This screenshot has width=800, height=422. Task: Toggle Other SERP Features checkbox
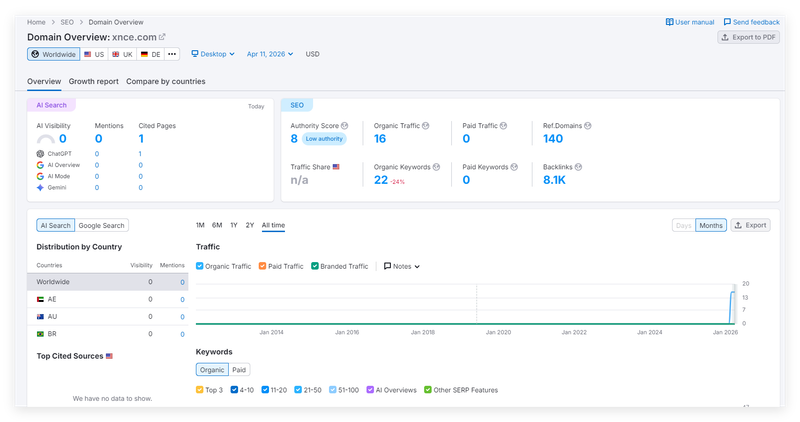tap(428, 390)
